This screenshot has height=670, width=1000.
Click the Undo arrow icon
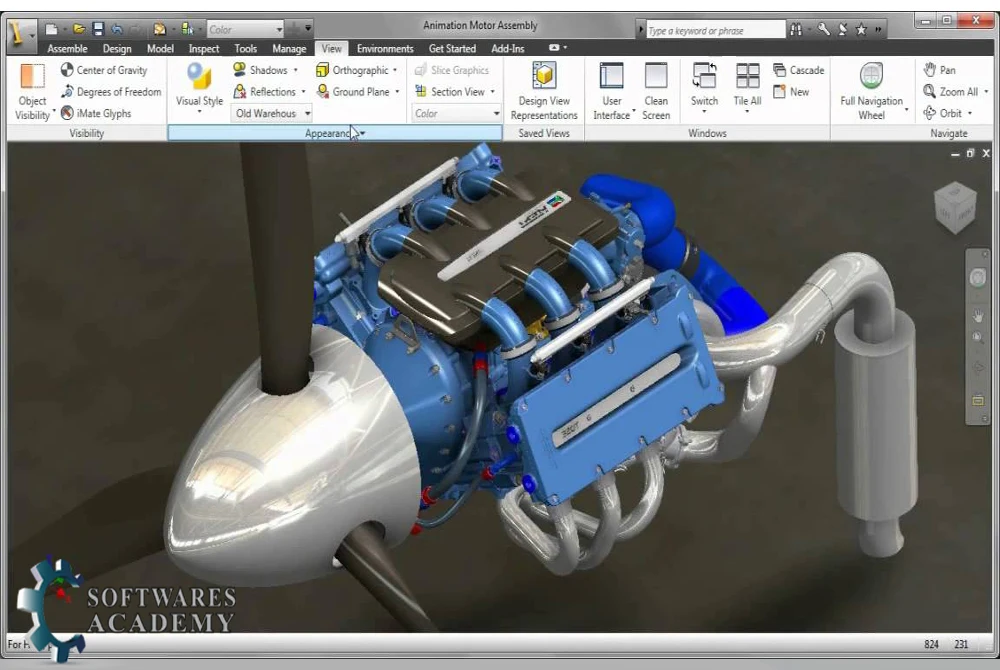117,29
